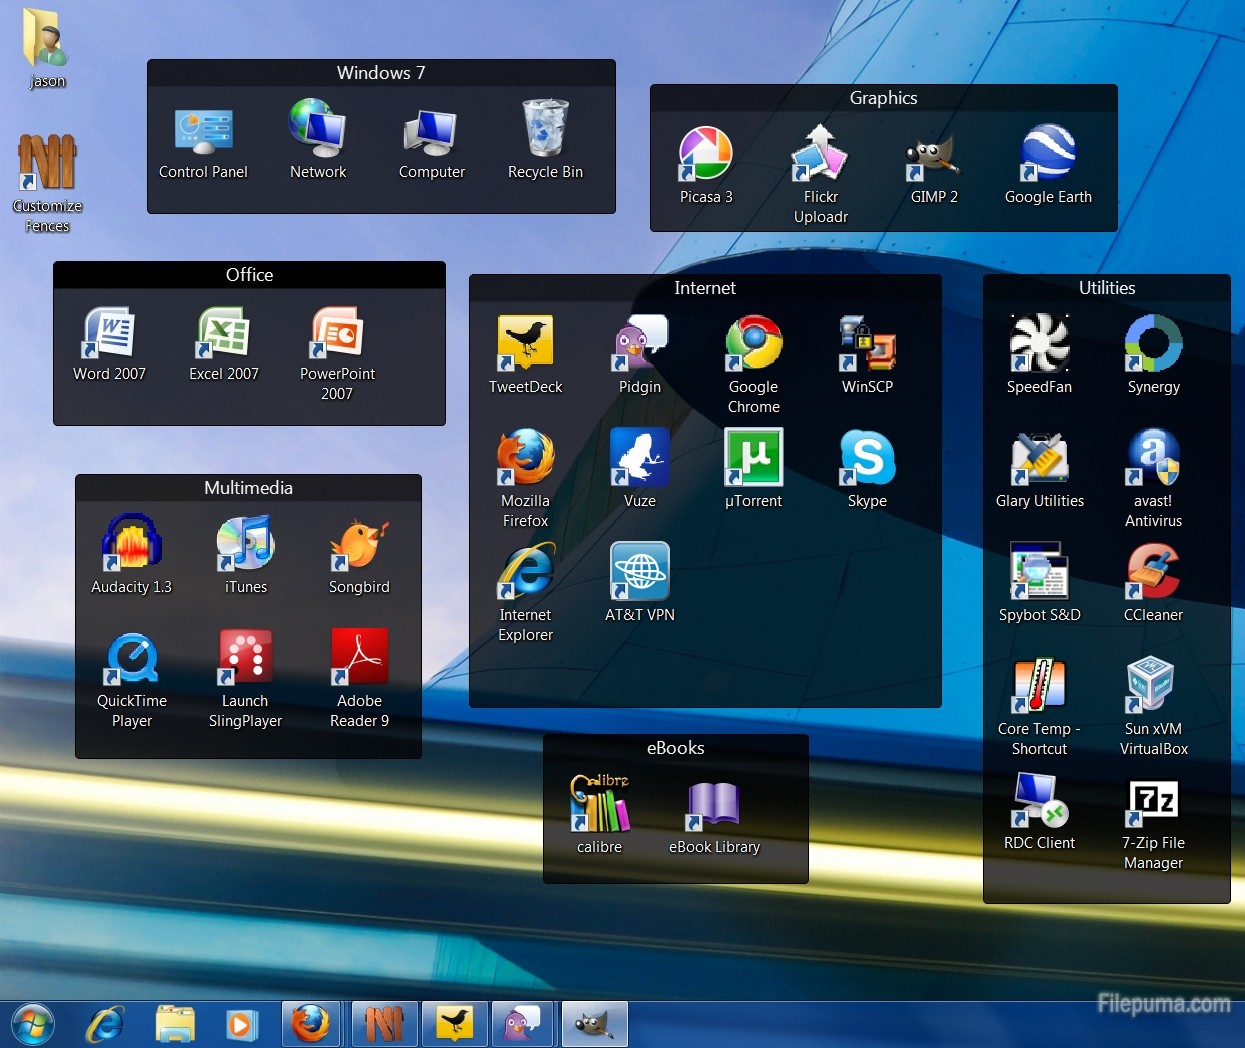Viewport: 1245px width, 1048px height.
Task: Select the Network desktop icon
Action: point(318,140)
